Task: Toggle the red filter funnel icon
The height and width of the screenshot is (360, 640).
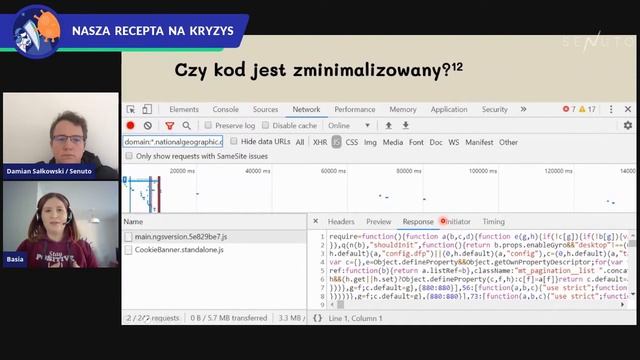Action: [x=170, y=126]
